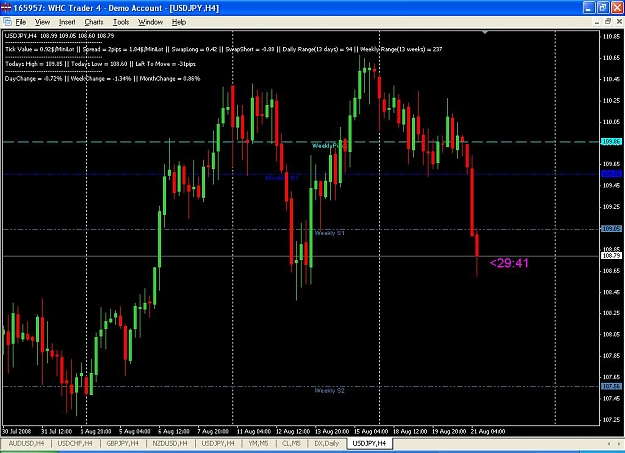625x453 pixels.
Task: Click the 107.25 price scale label
Action: tap(611, 420)
